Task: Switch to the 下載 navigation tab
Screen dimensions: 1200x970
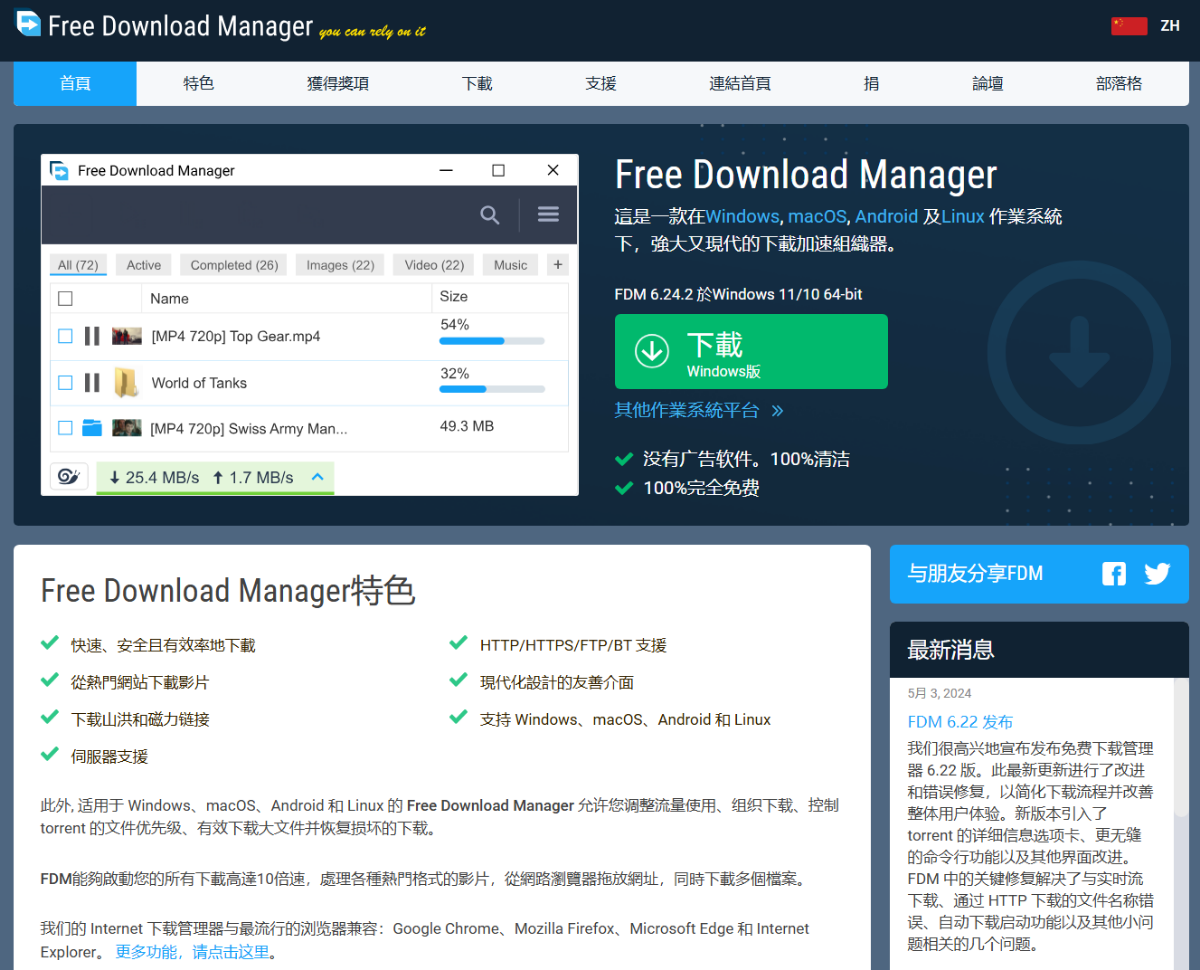Action: coord(477,84)
